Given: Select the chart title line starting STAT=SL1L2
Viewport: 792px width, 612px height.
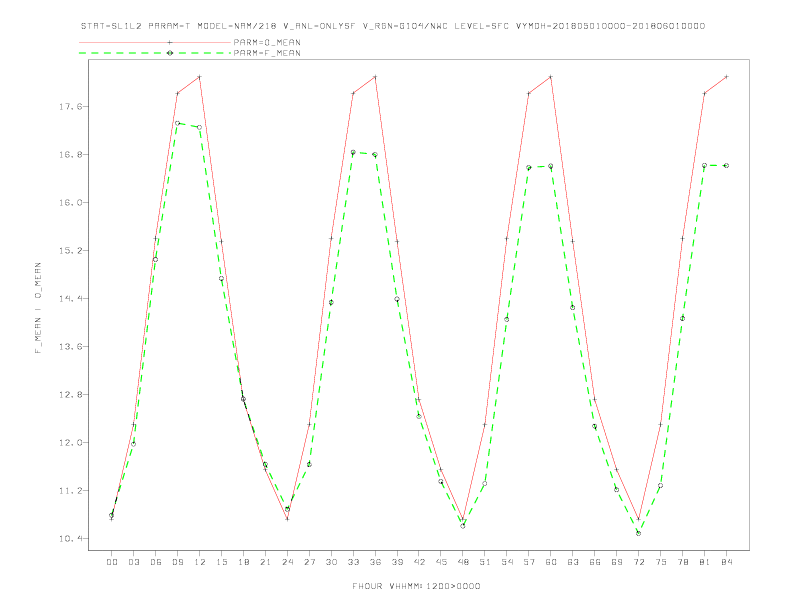Looking at the screenshot, I should coord(392,26).
